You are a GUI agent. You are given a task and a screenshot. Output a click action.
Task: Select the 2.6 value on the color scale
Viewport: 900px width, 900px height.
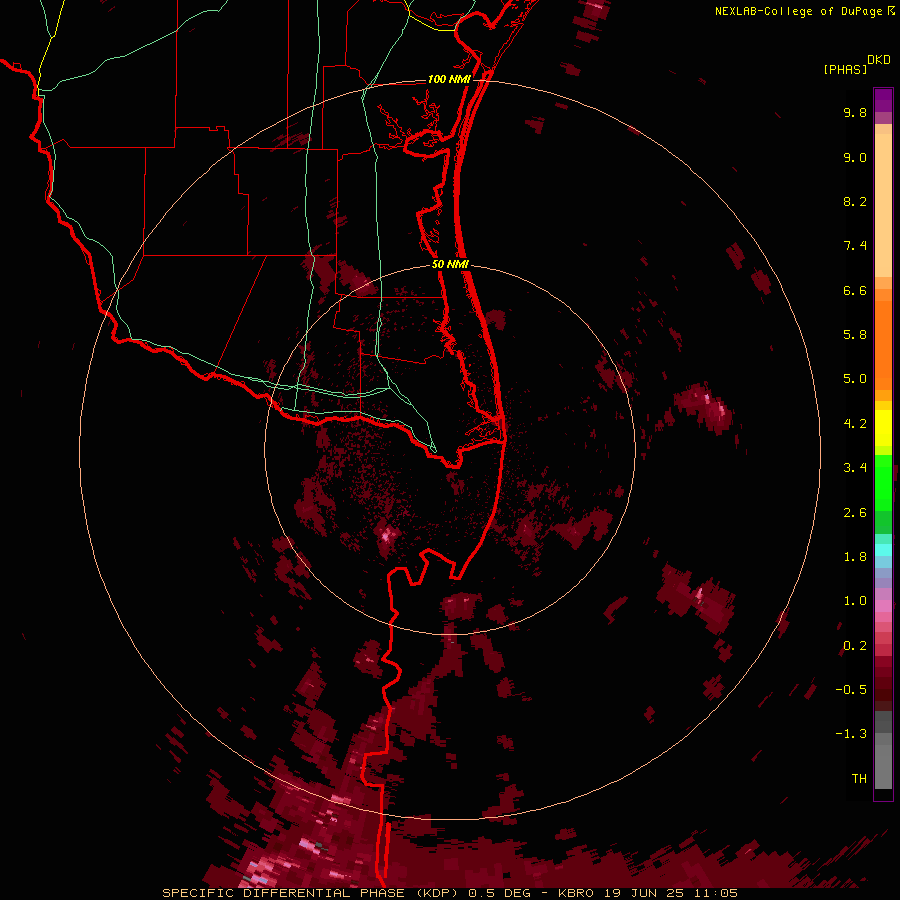click(855, 513)
